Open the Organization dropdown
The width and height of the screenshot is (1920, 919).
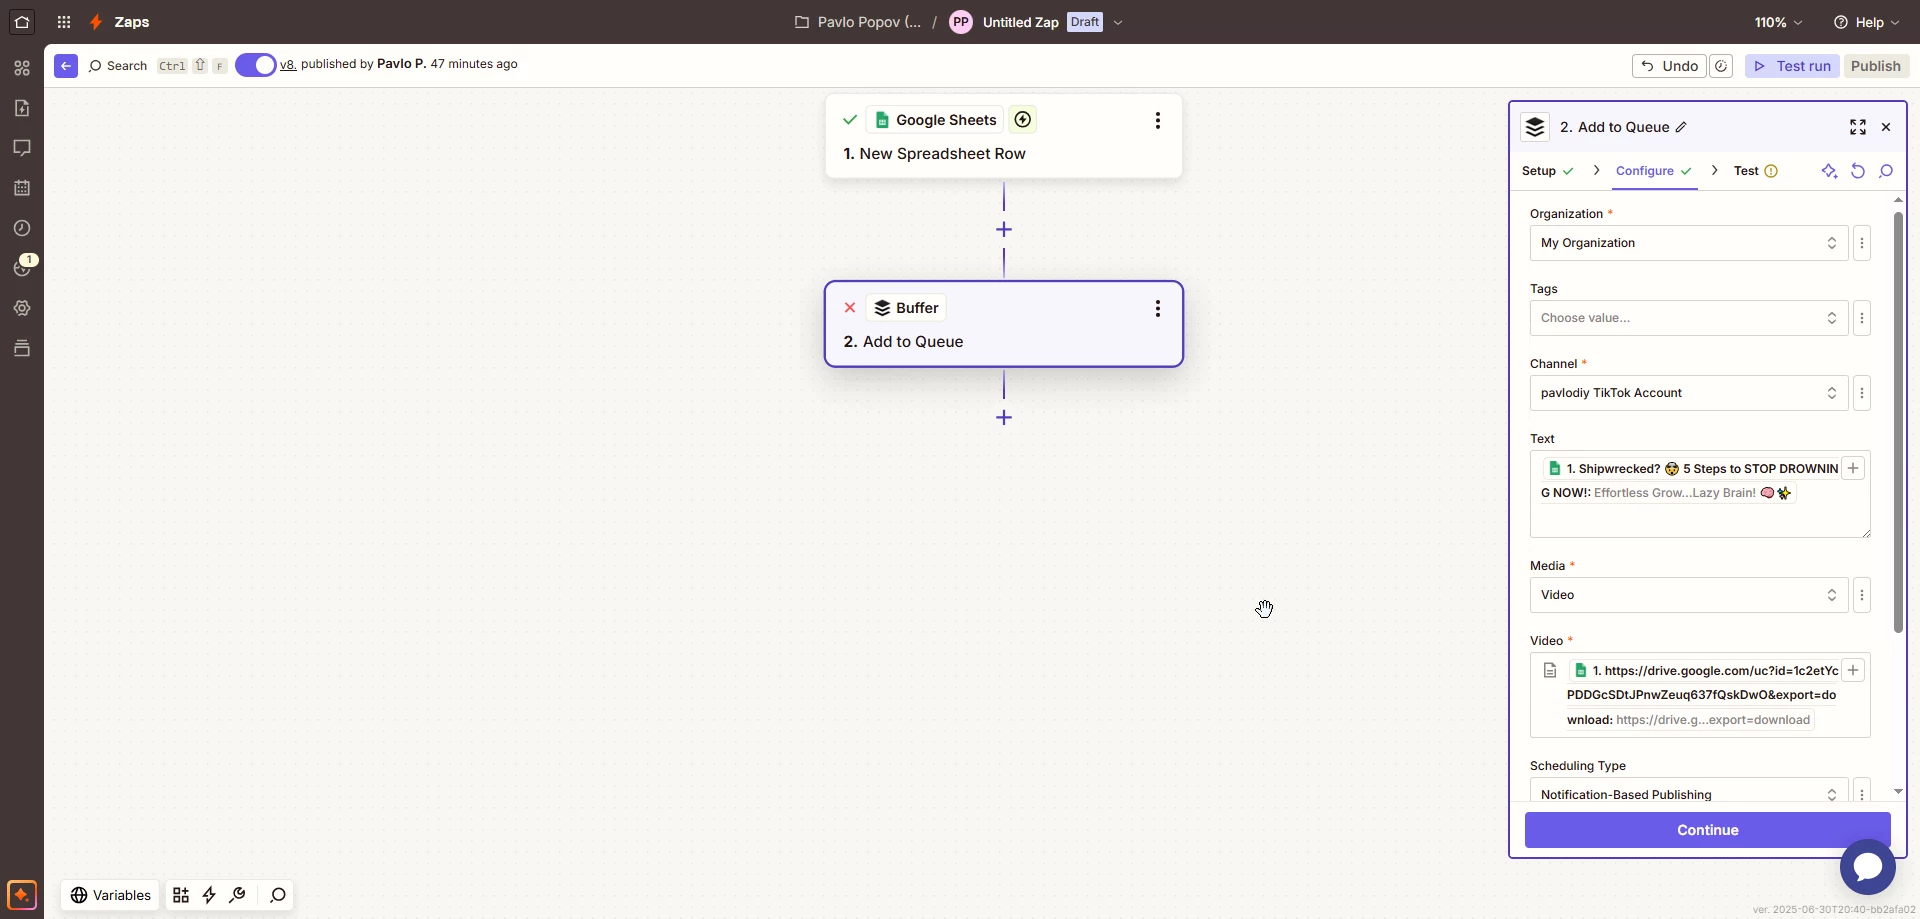pos(1689,243)
